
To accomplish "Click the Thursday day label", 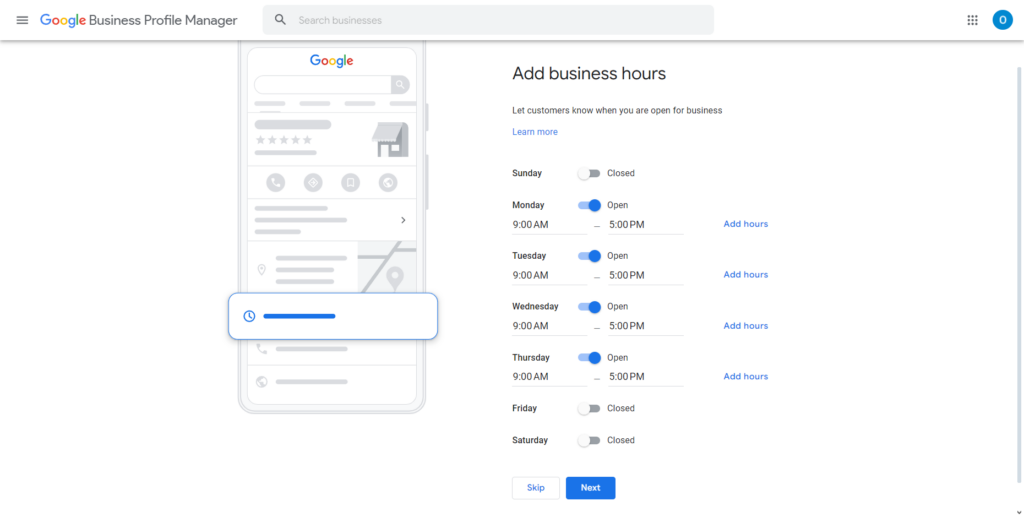I will pos(531,358).
